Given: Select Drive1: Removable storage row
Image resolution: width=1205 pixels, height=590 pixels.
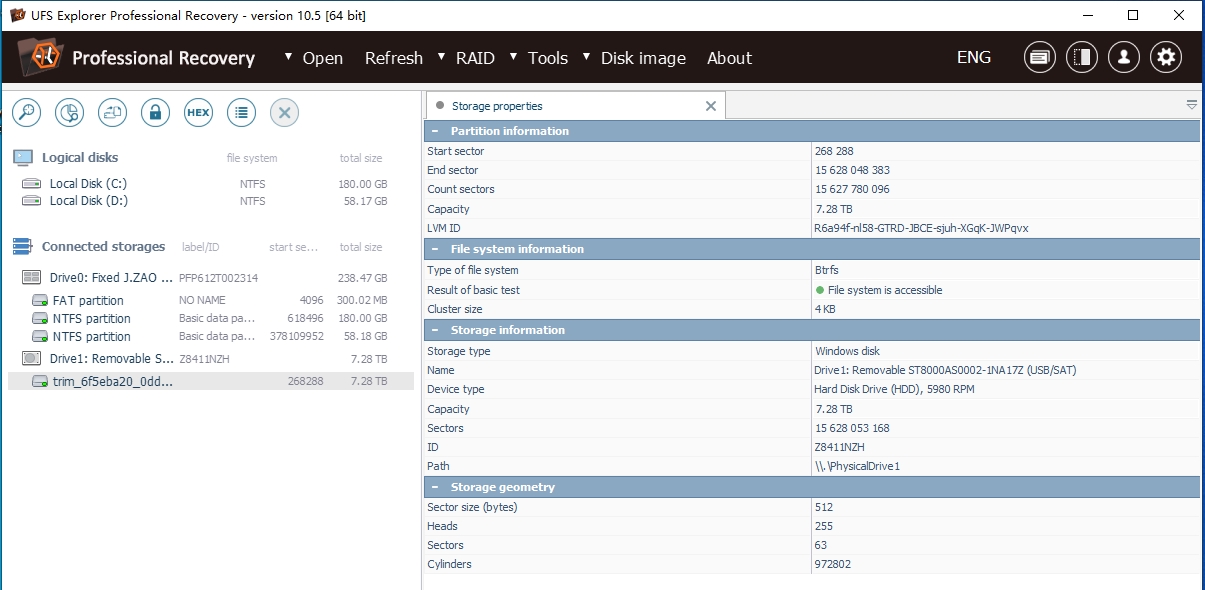Looking at the screenshot, I should tap(211, 359).
